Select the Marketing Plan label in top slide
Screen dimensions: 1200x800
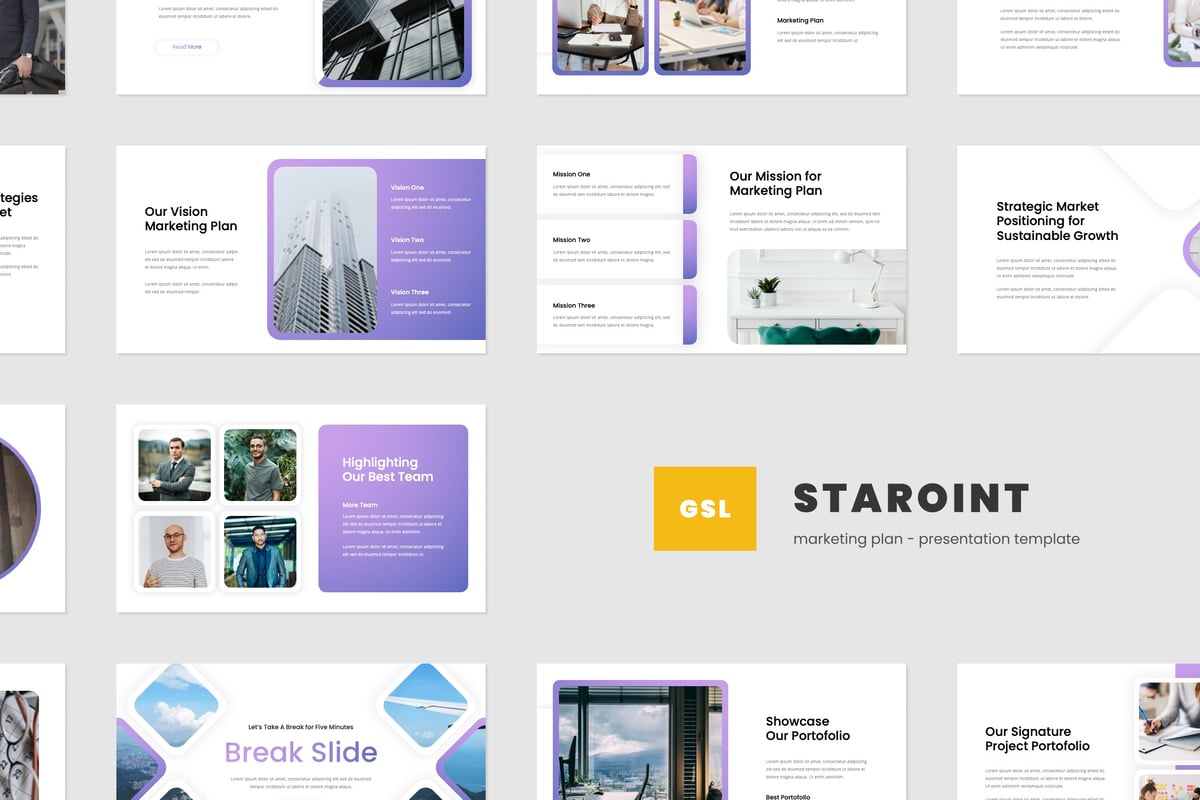(x=800, y=20)
